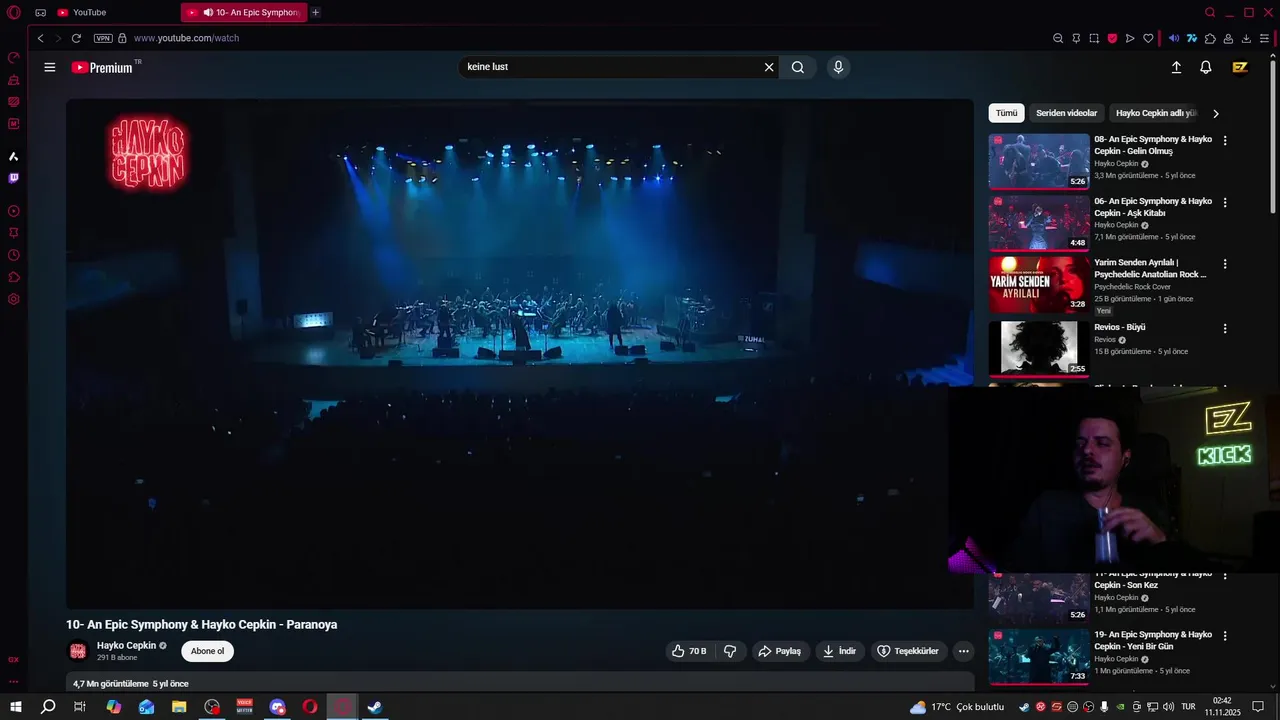
Task: Reload the page
Action: pyautogui.click(x=76, y=38)
